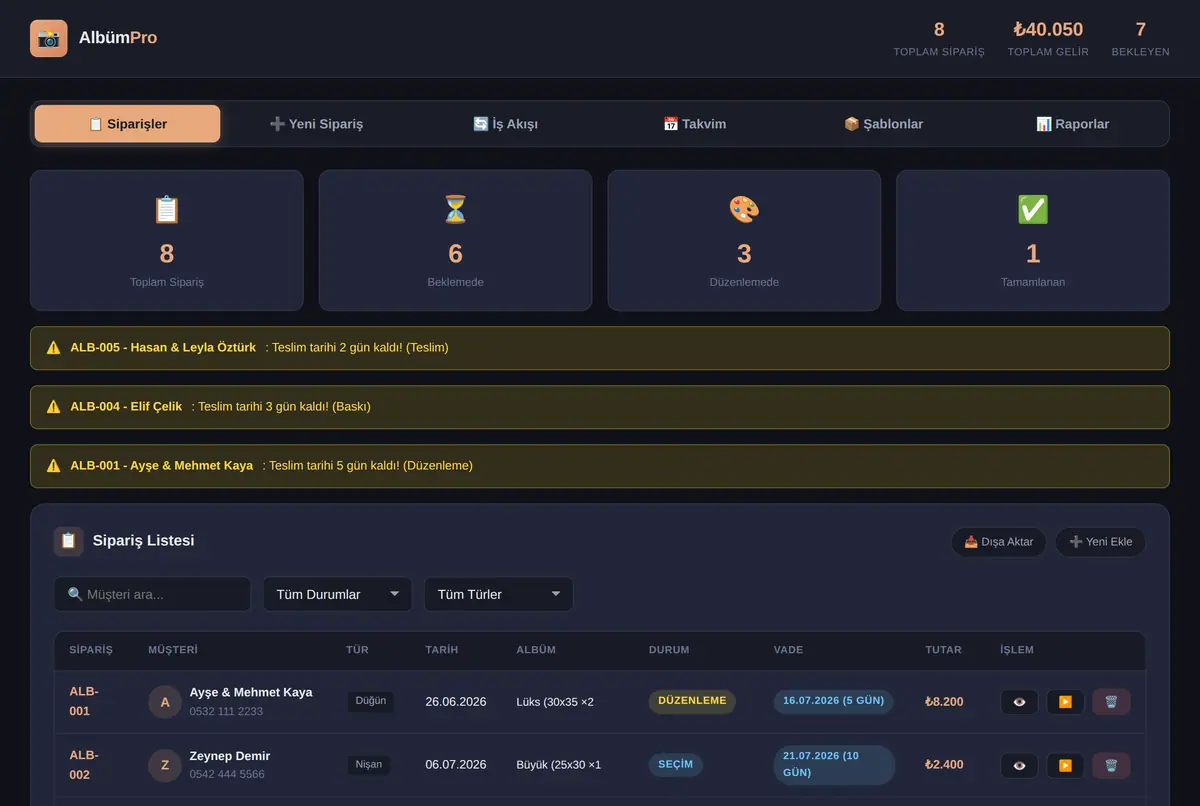Screen dimensions: 1200x806
Task: Advance order ALB-001 with the play icon
Action: point(1065,702)
